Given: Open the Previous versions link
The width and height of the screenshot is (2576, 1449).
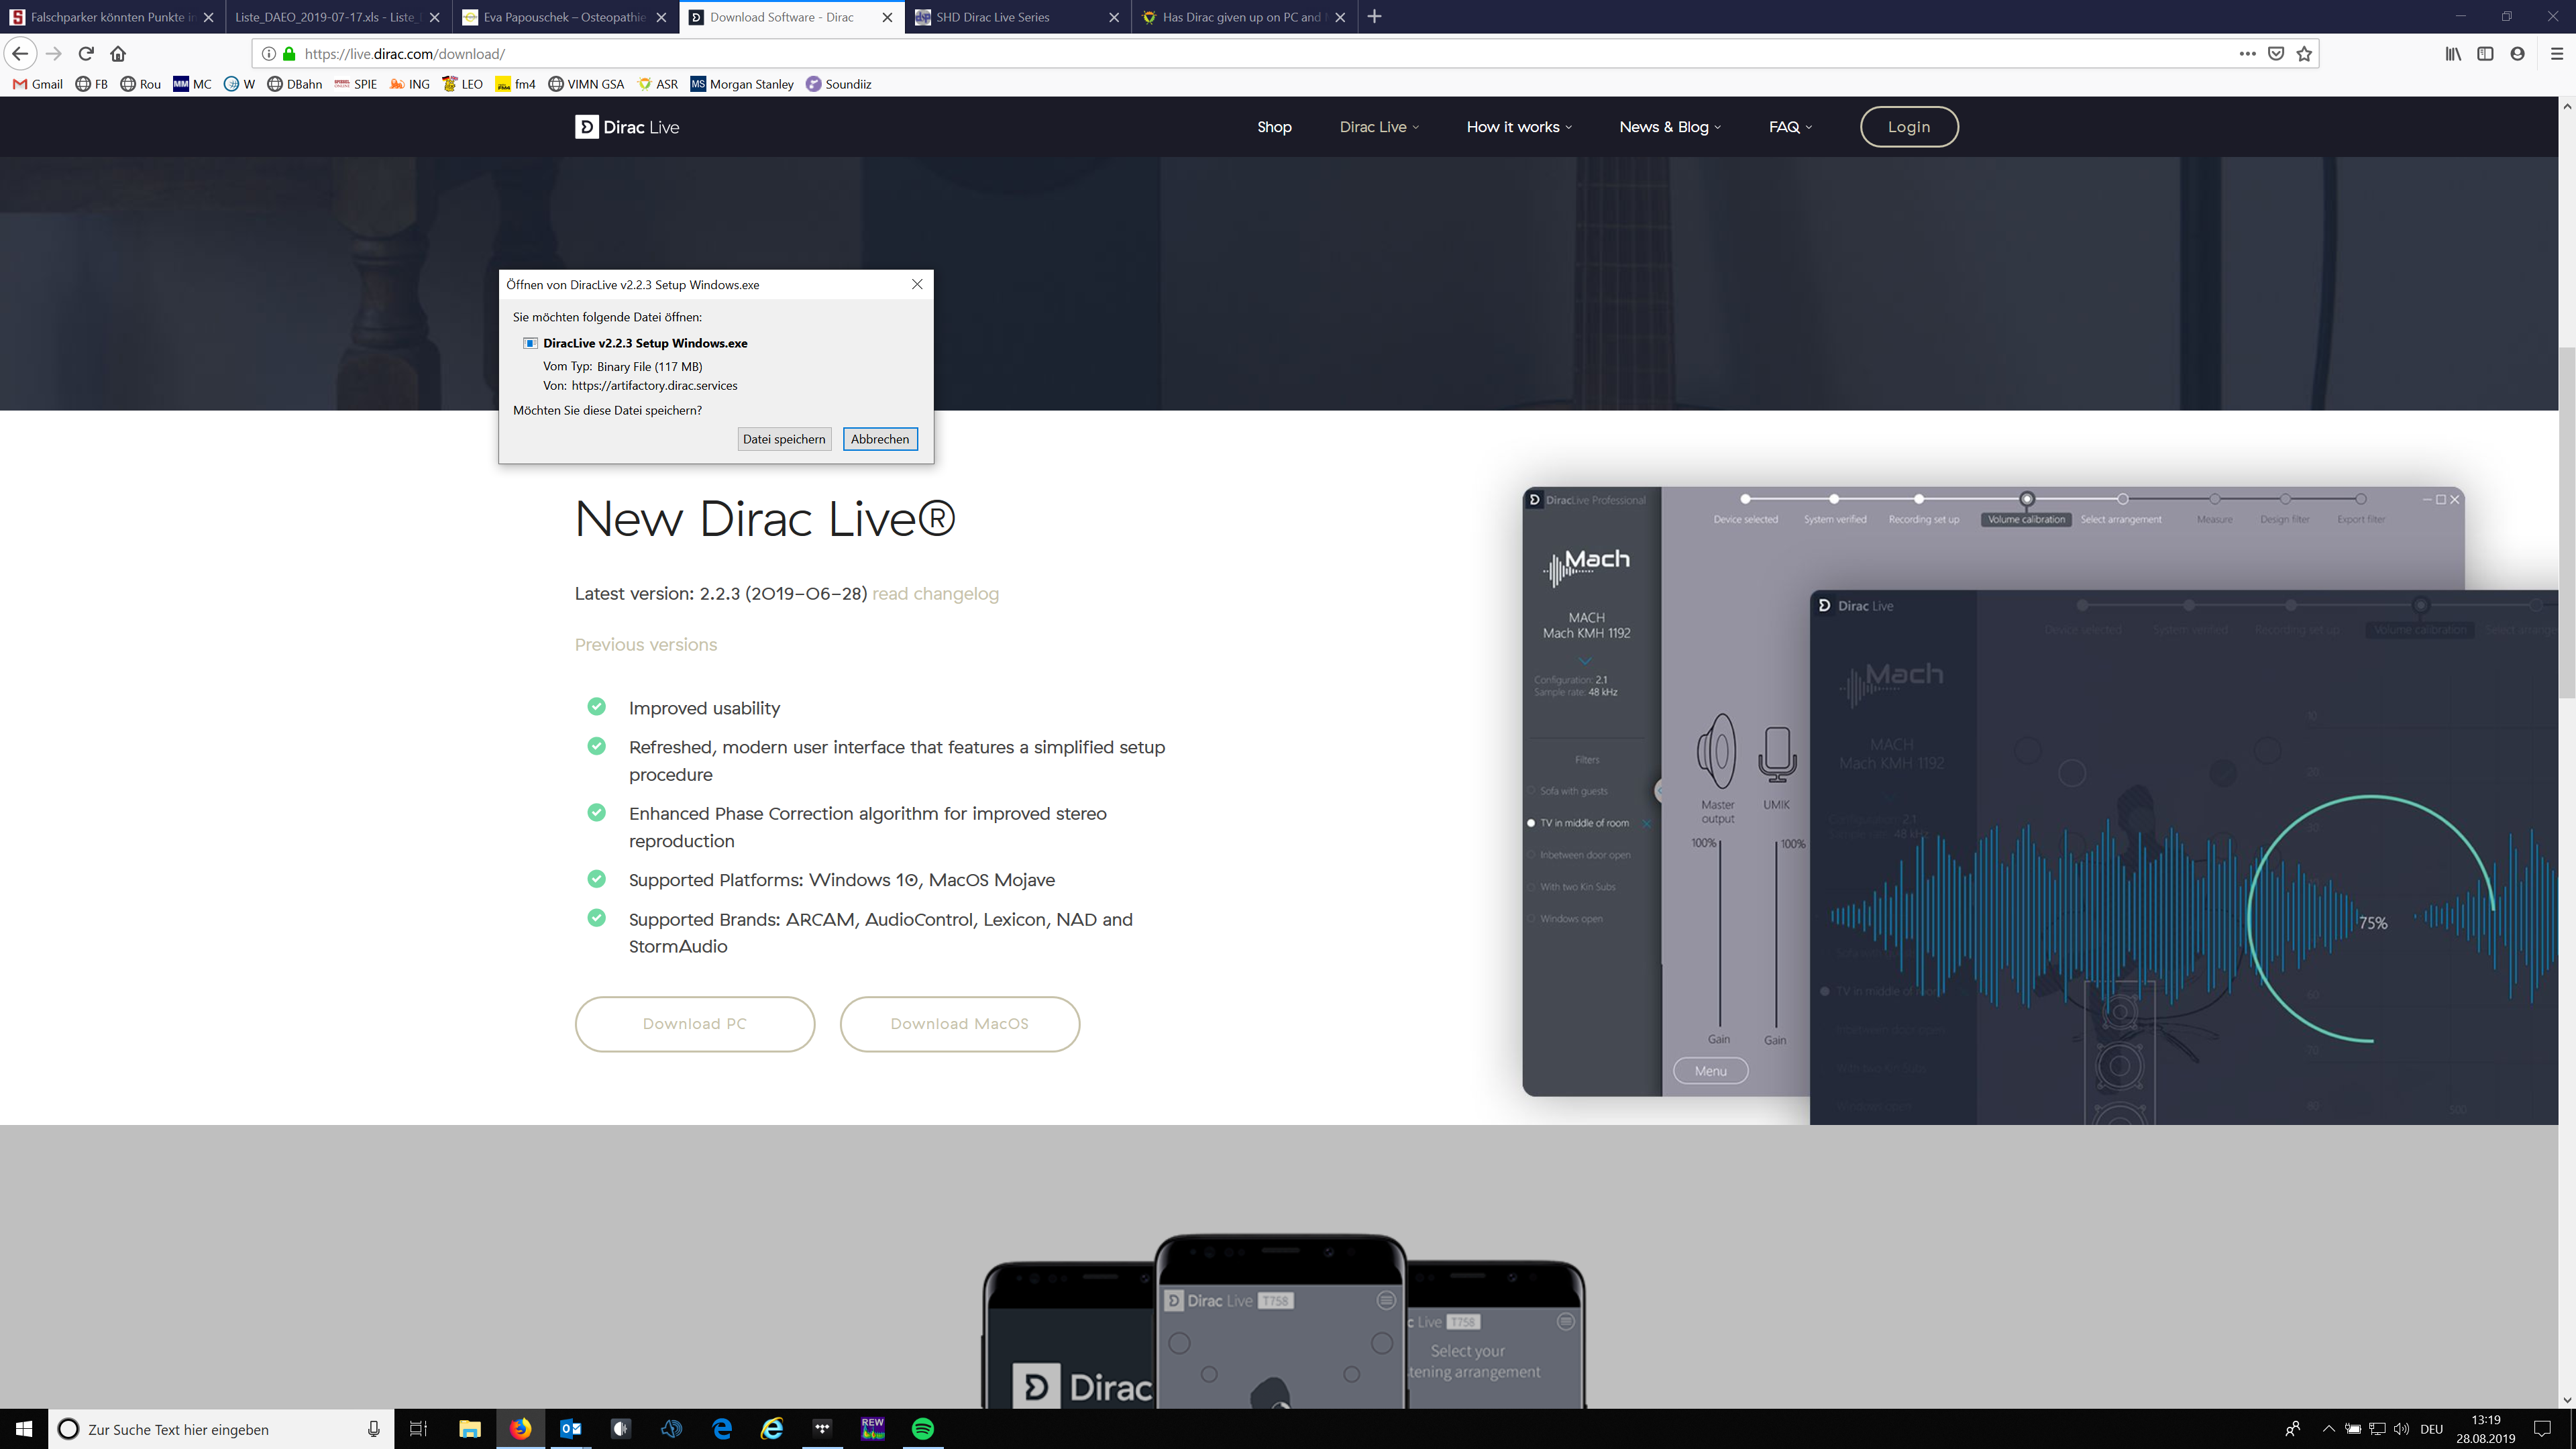Looking at the screenshot, I should pos(646,645).
